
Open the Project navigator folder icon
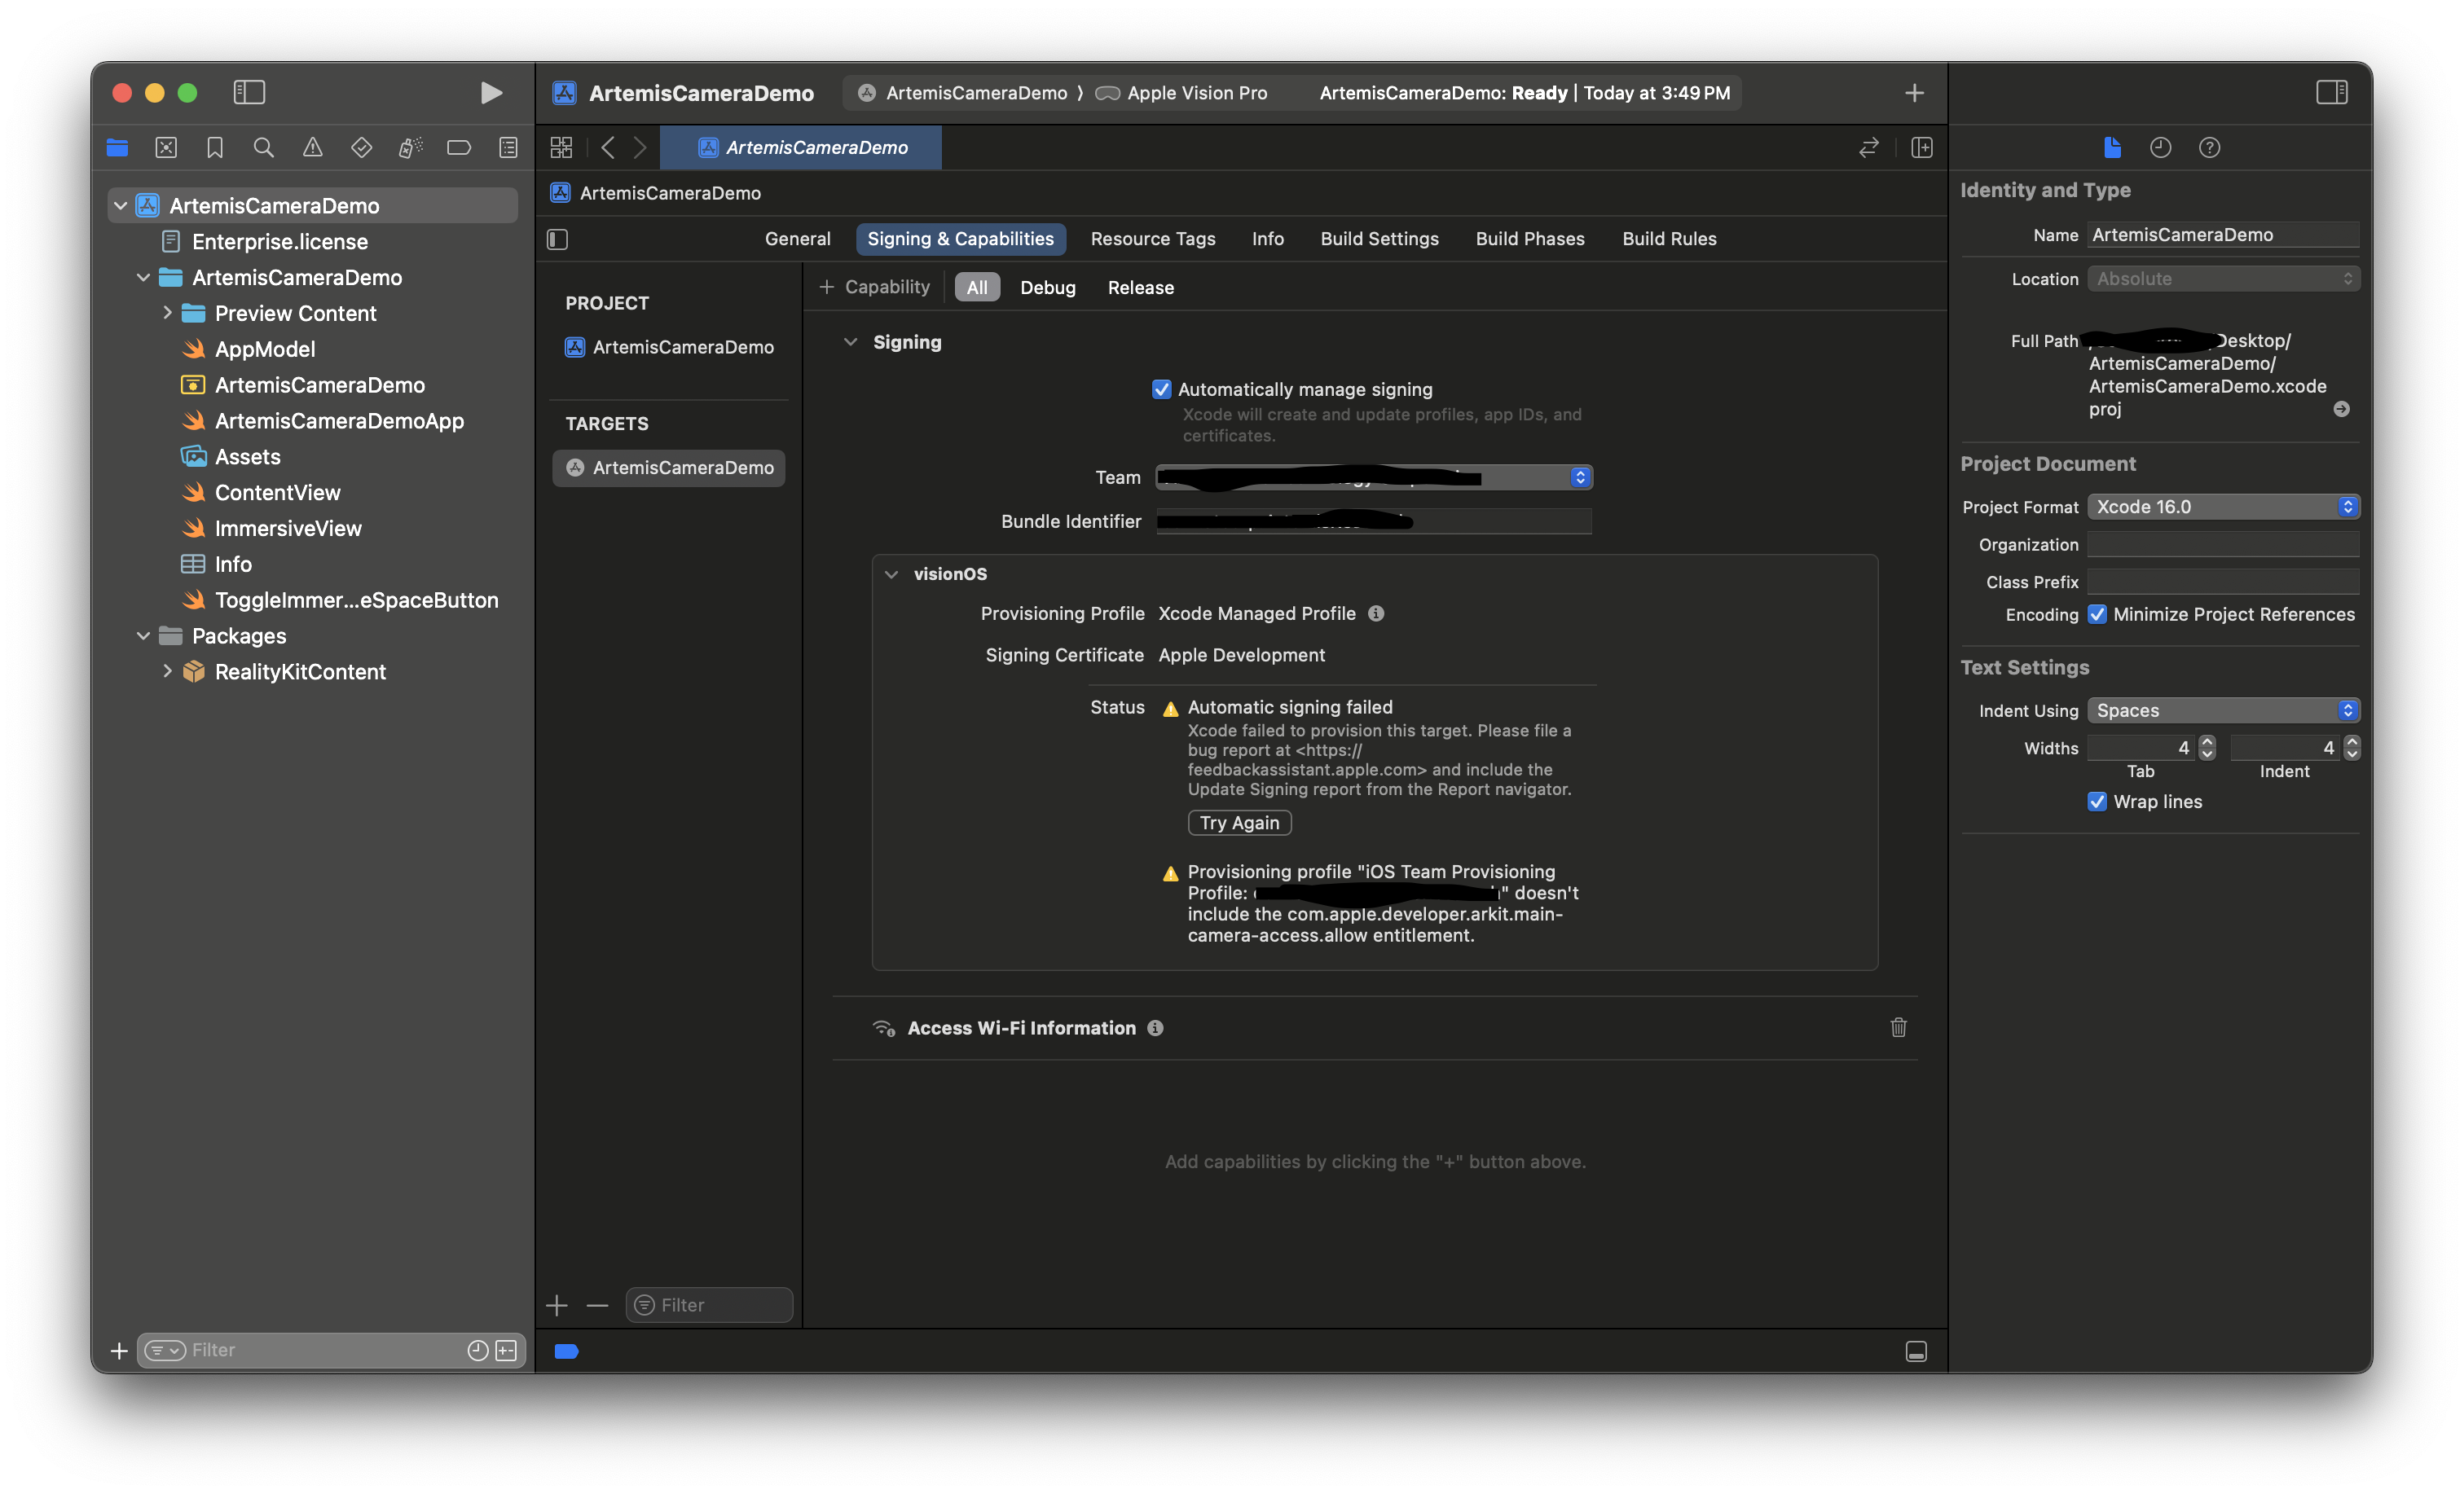(x=117, y=148)
